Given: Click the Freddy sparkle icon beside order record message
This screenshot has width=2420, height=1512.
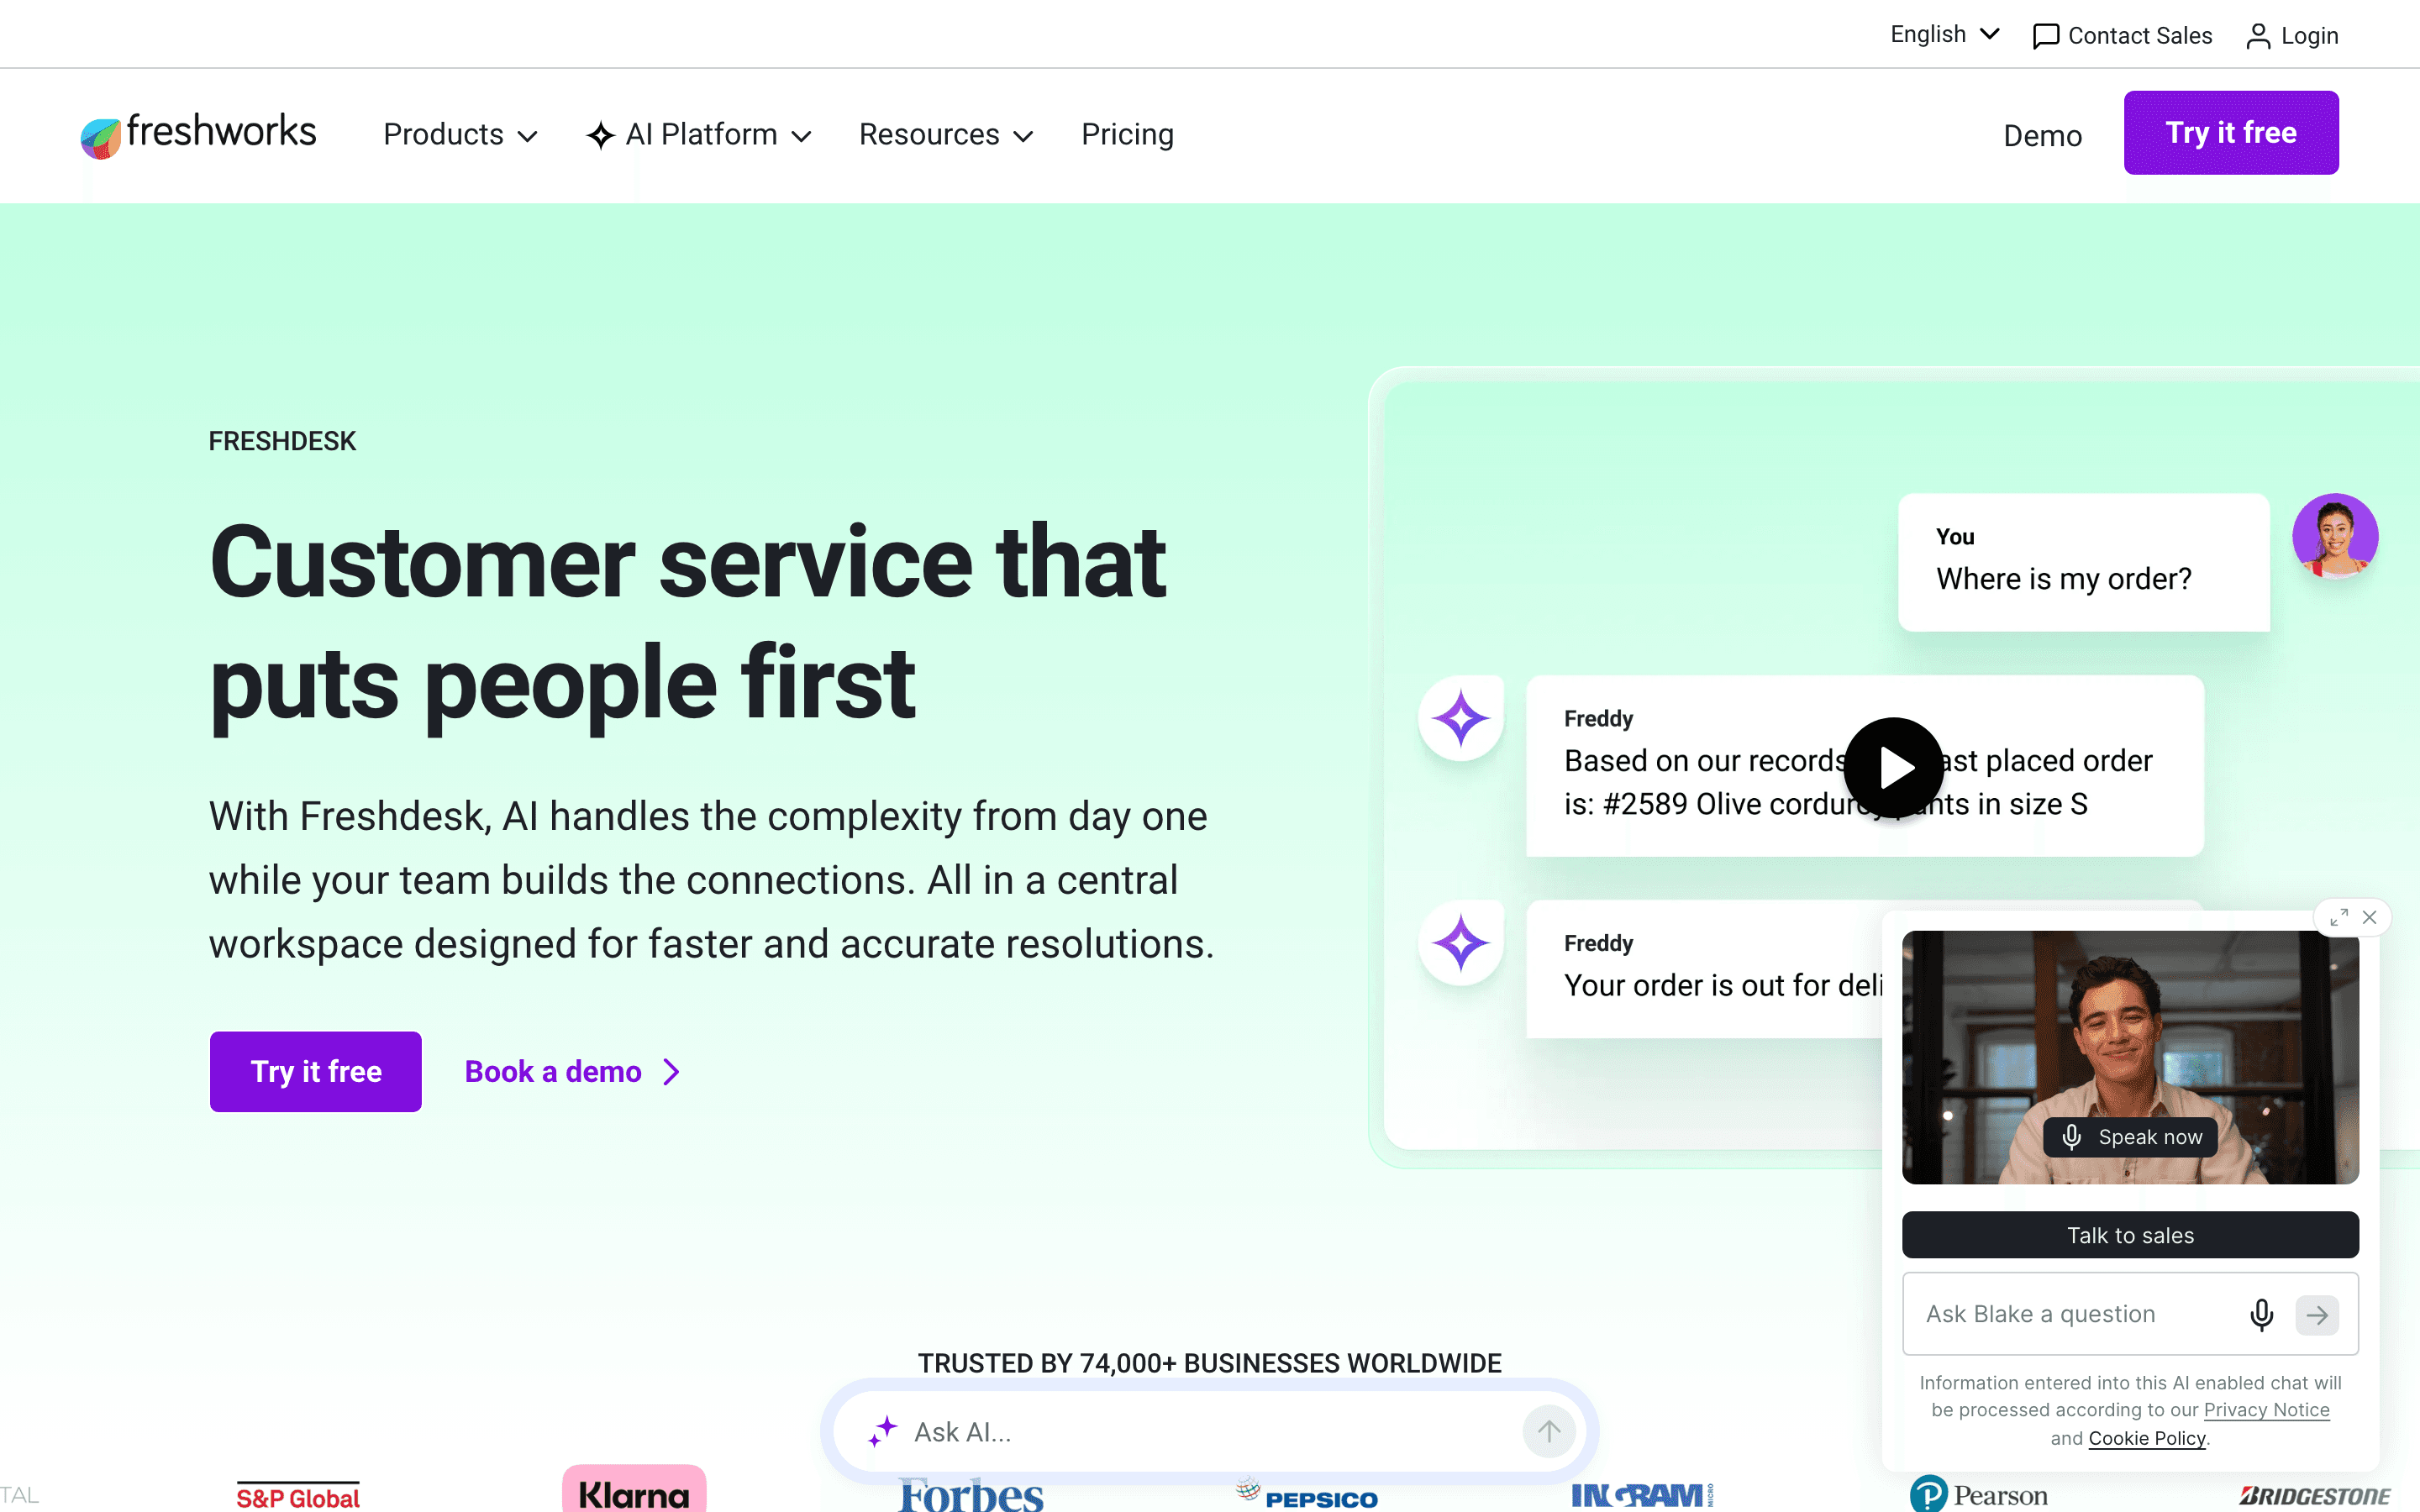Looking at the screenshot, I should point(1461,719).
